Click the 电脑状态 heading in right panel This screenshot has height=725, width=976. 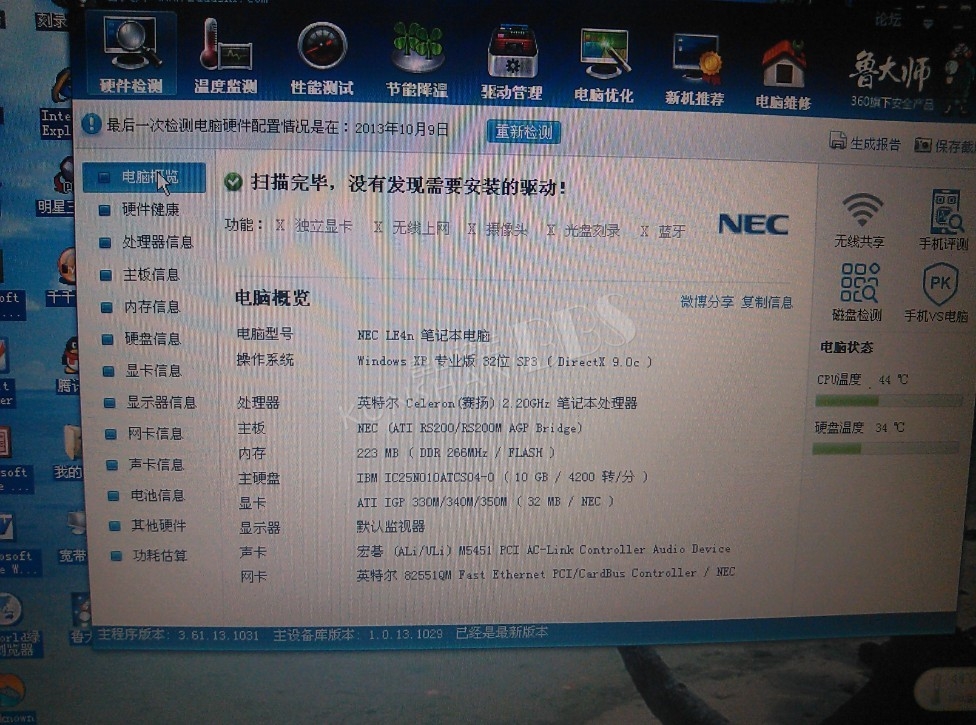tap(847, 347)
